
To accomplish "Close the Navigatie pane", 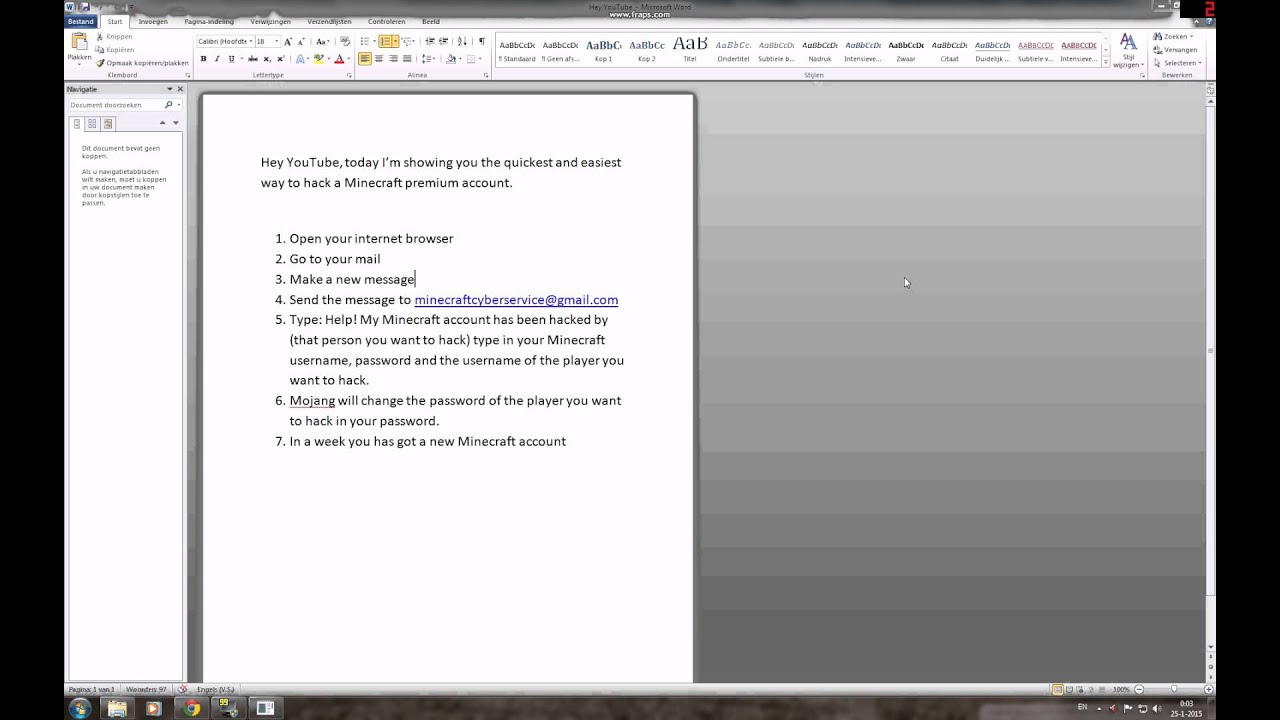I will pos(180,89).
